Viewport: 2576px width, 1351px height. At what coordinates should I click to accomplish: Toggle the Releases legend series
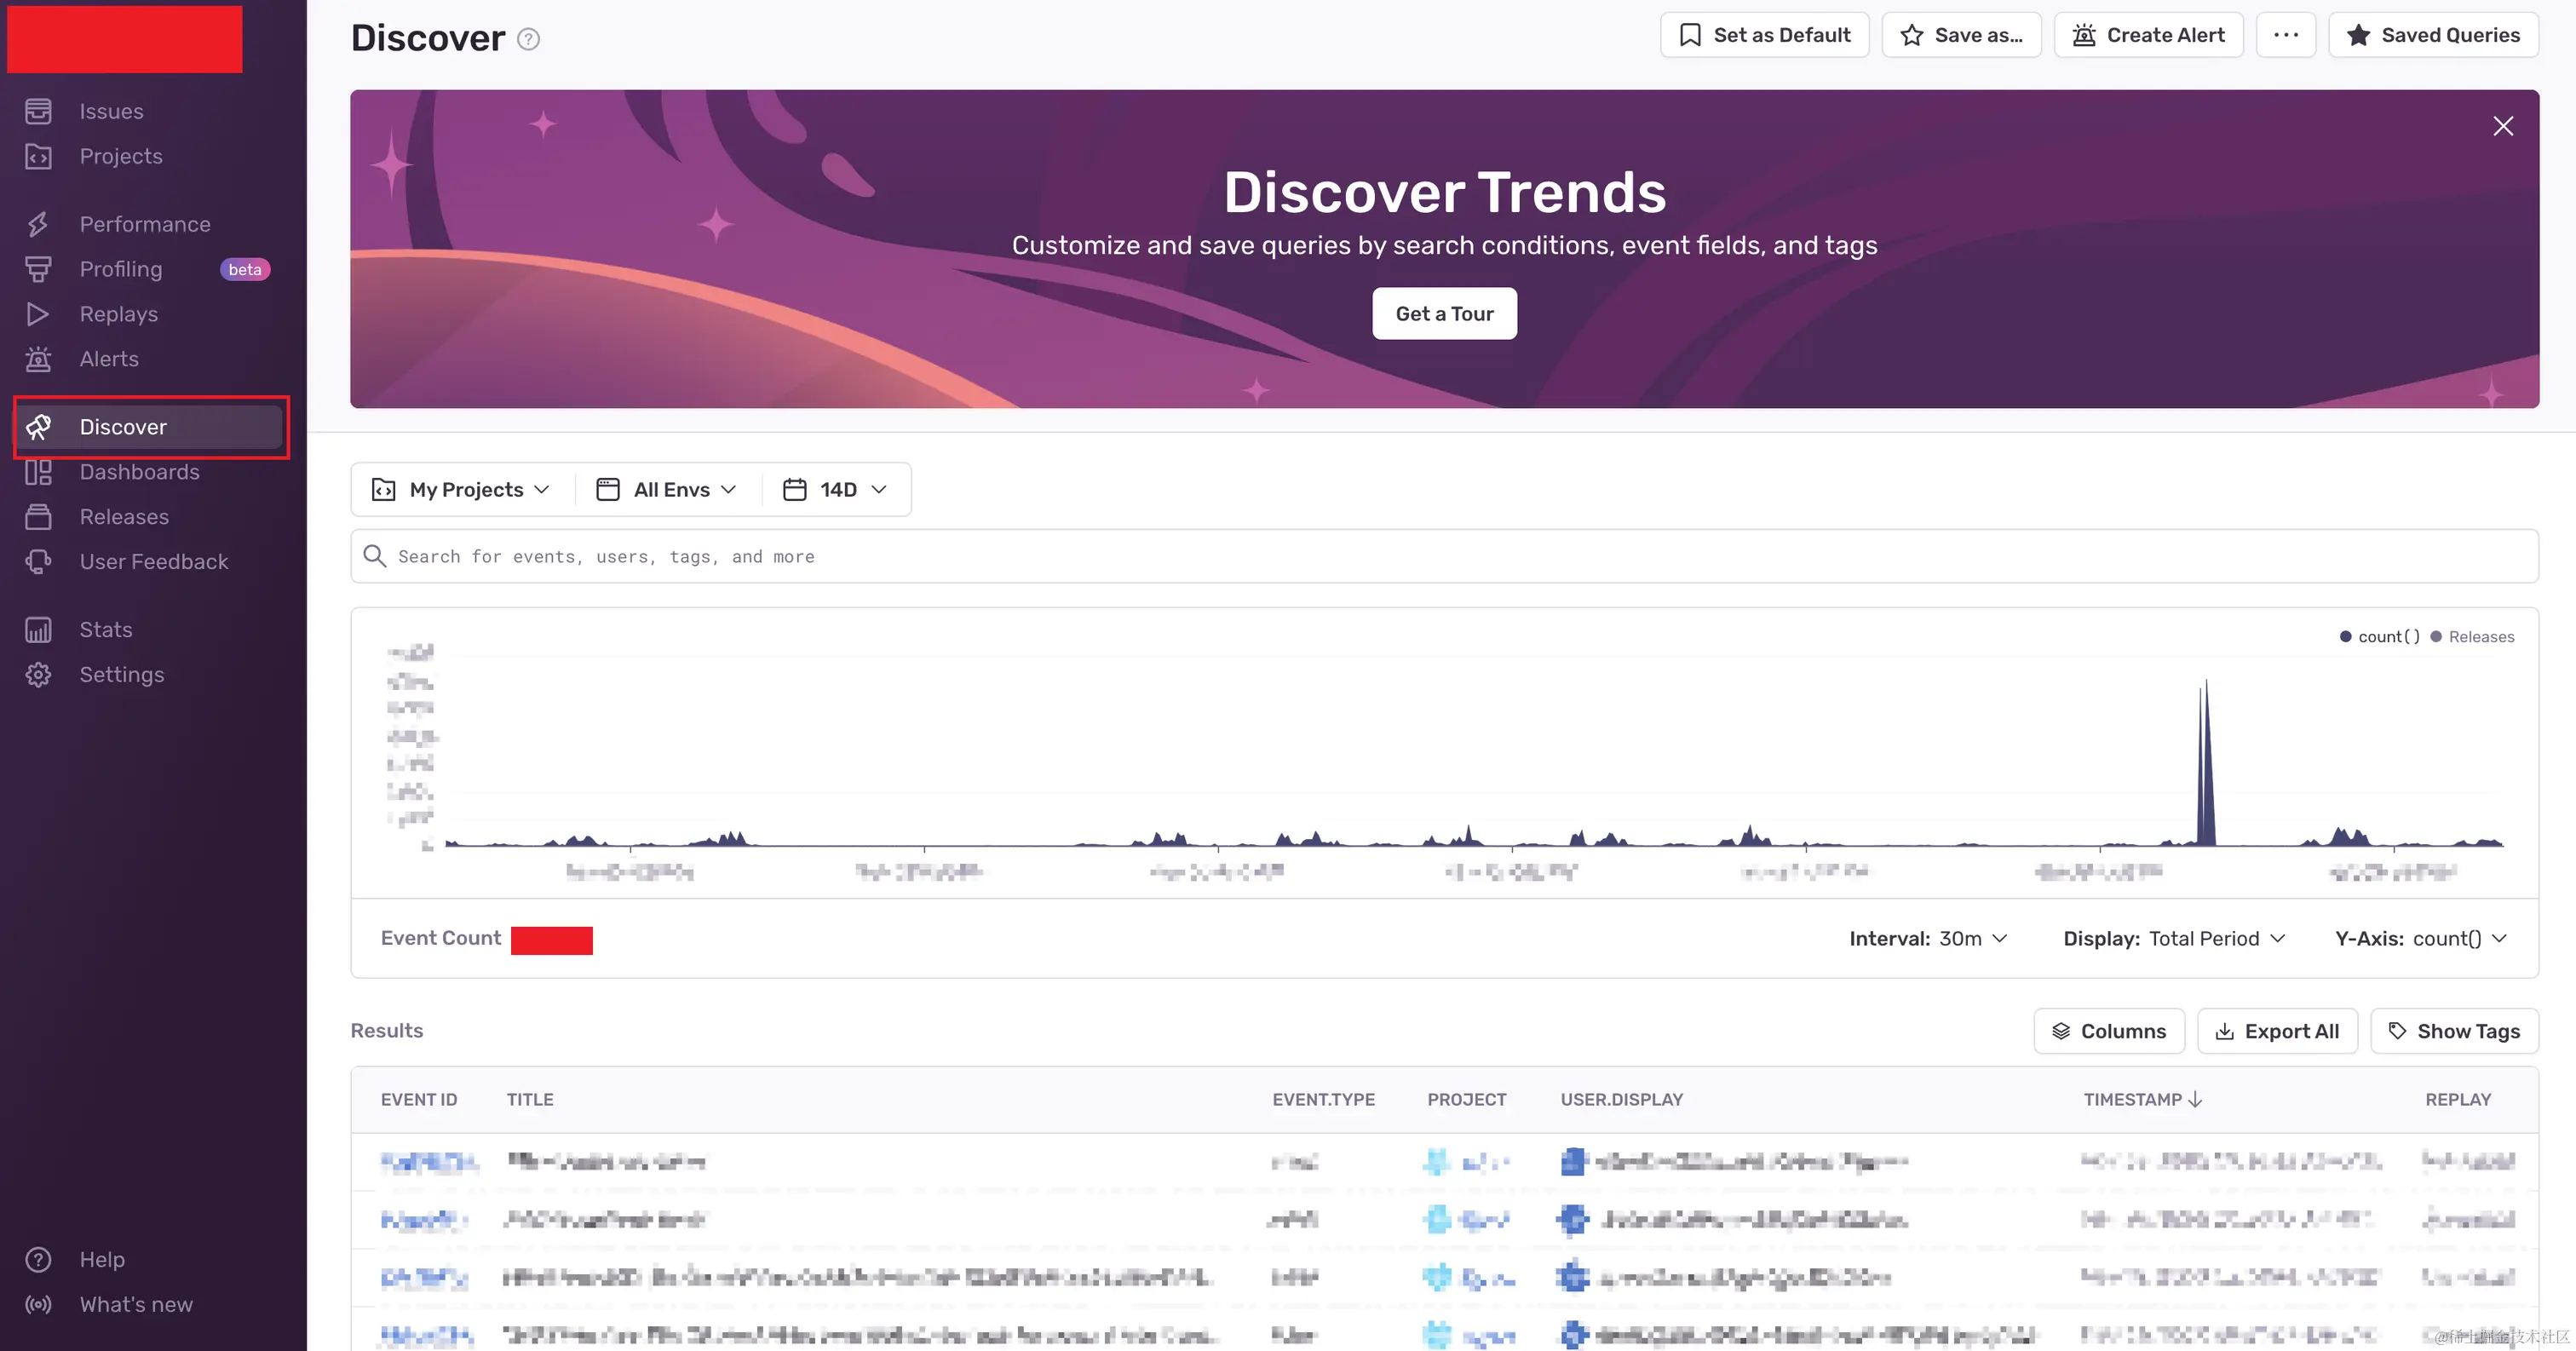[x=2480, y=637]
